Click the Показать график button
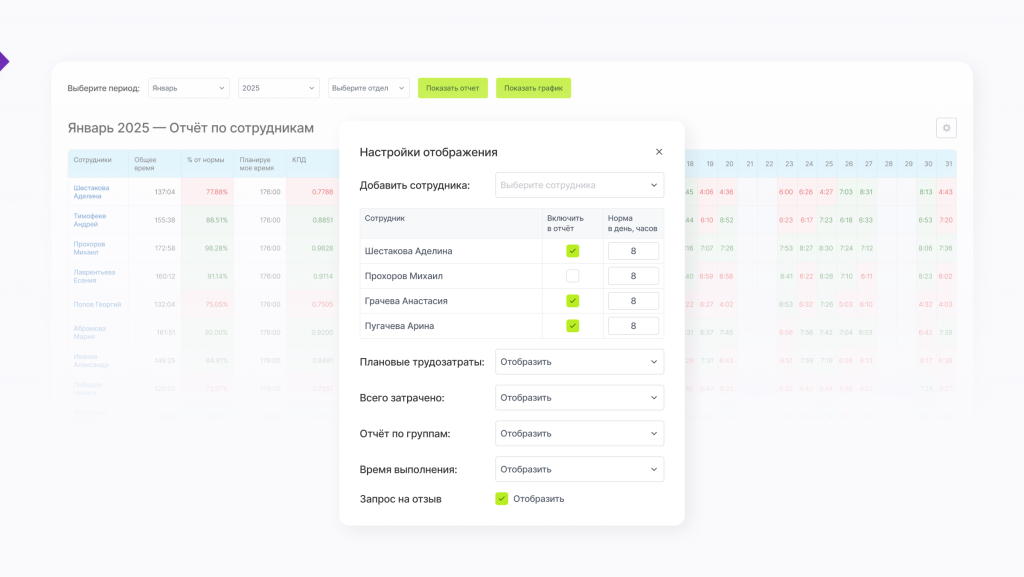This screenshot has height=577, width=1024. 533,88
